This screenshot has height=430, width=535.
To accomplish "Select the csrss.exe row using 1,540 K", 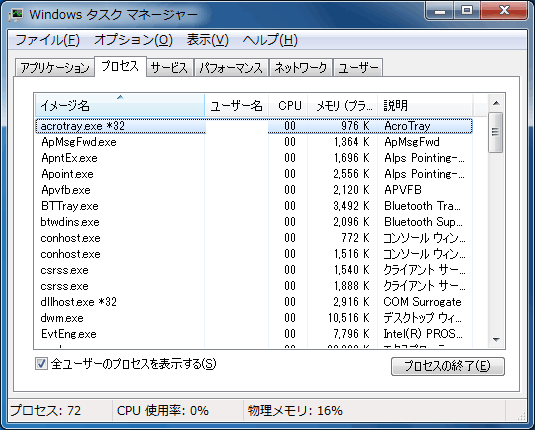I will point(254,270).
